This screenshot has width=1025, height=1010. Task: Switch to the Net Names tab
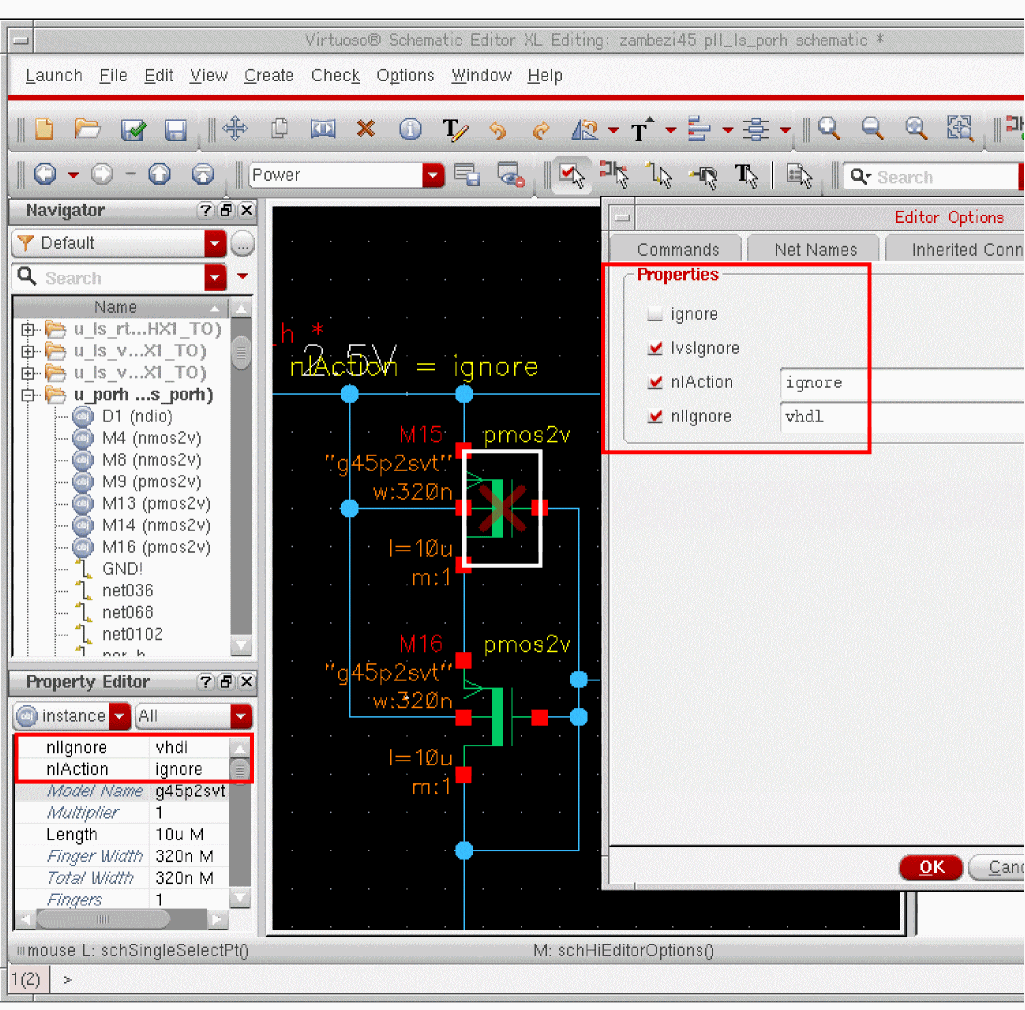815,250
